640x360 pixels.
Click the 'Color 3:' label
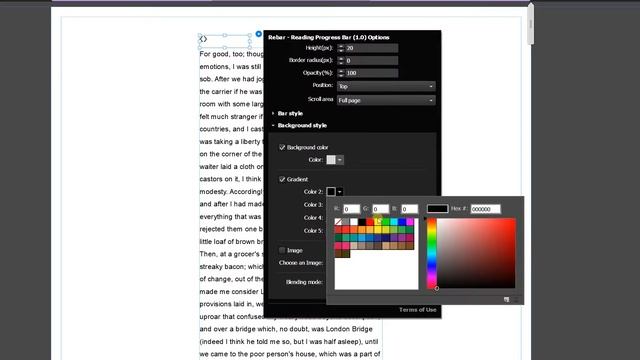(x=313, y=204)
